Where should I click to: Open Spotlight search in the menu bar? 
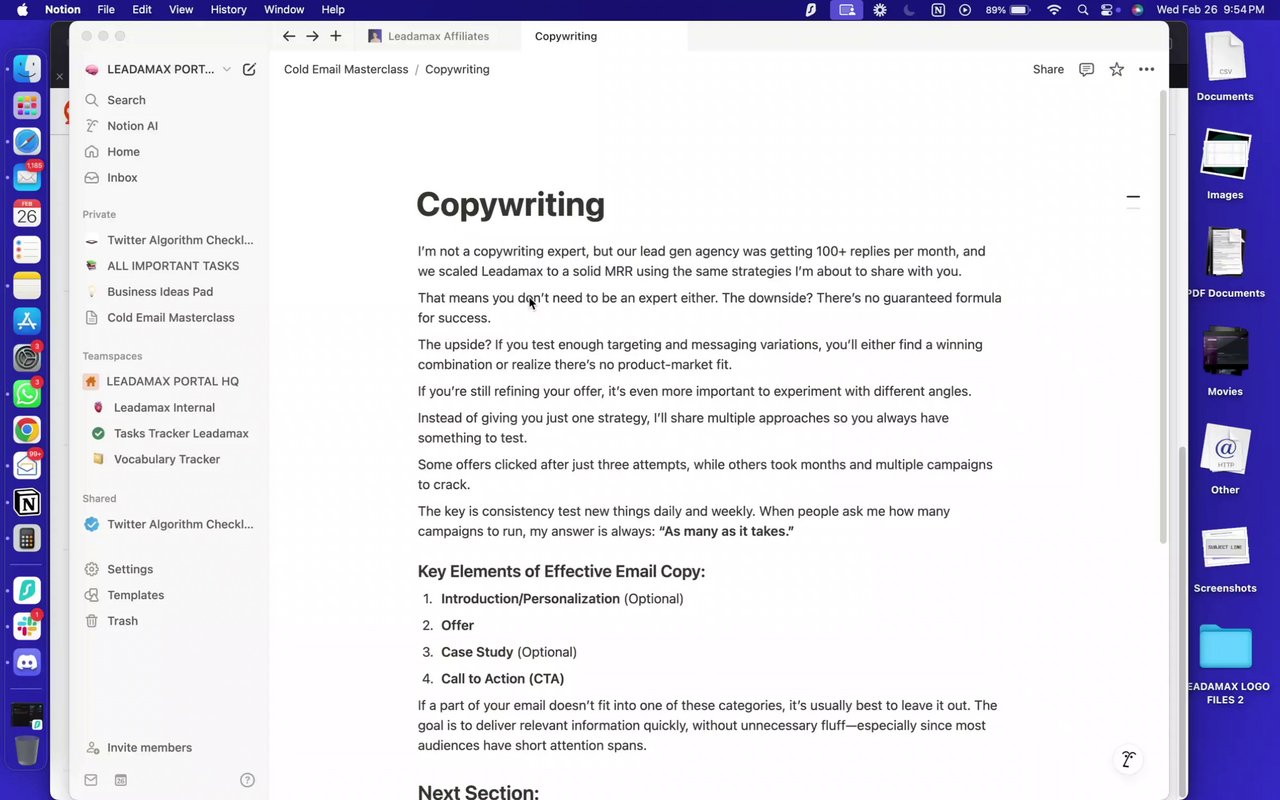tap(1083, 9)
